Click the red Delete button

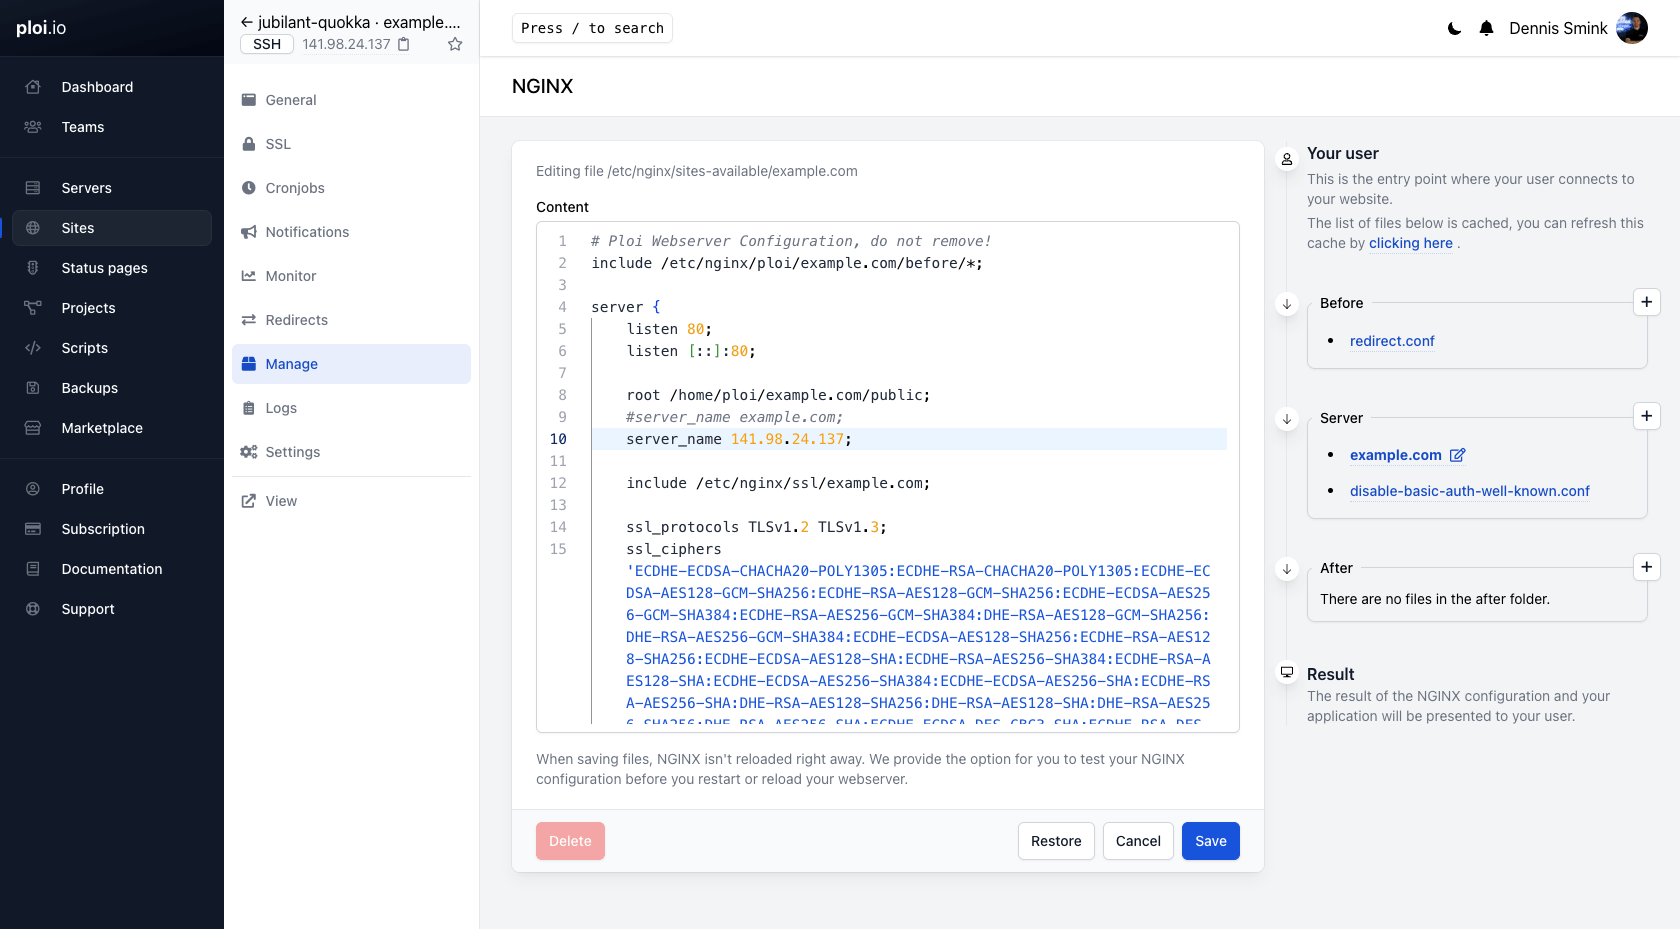[570, 841]
